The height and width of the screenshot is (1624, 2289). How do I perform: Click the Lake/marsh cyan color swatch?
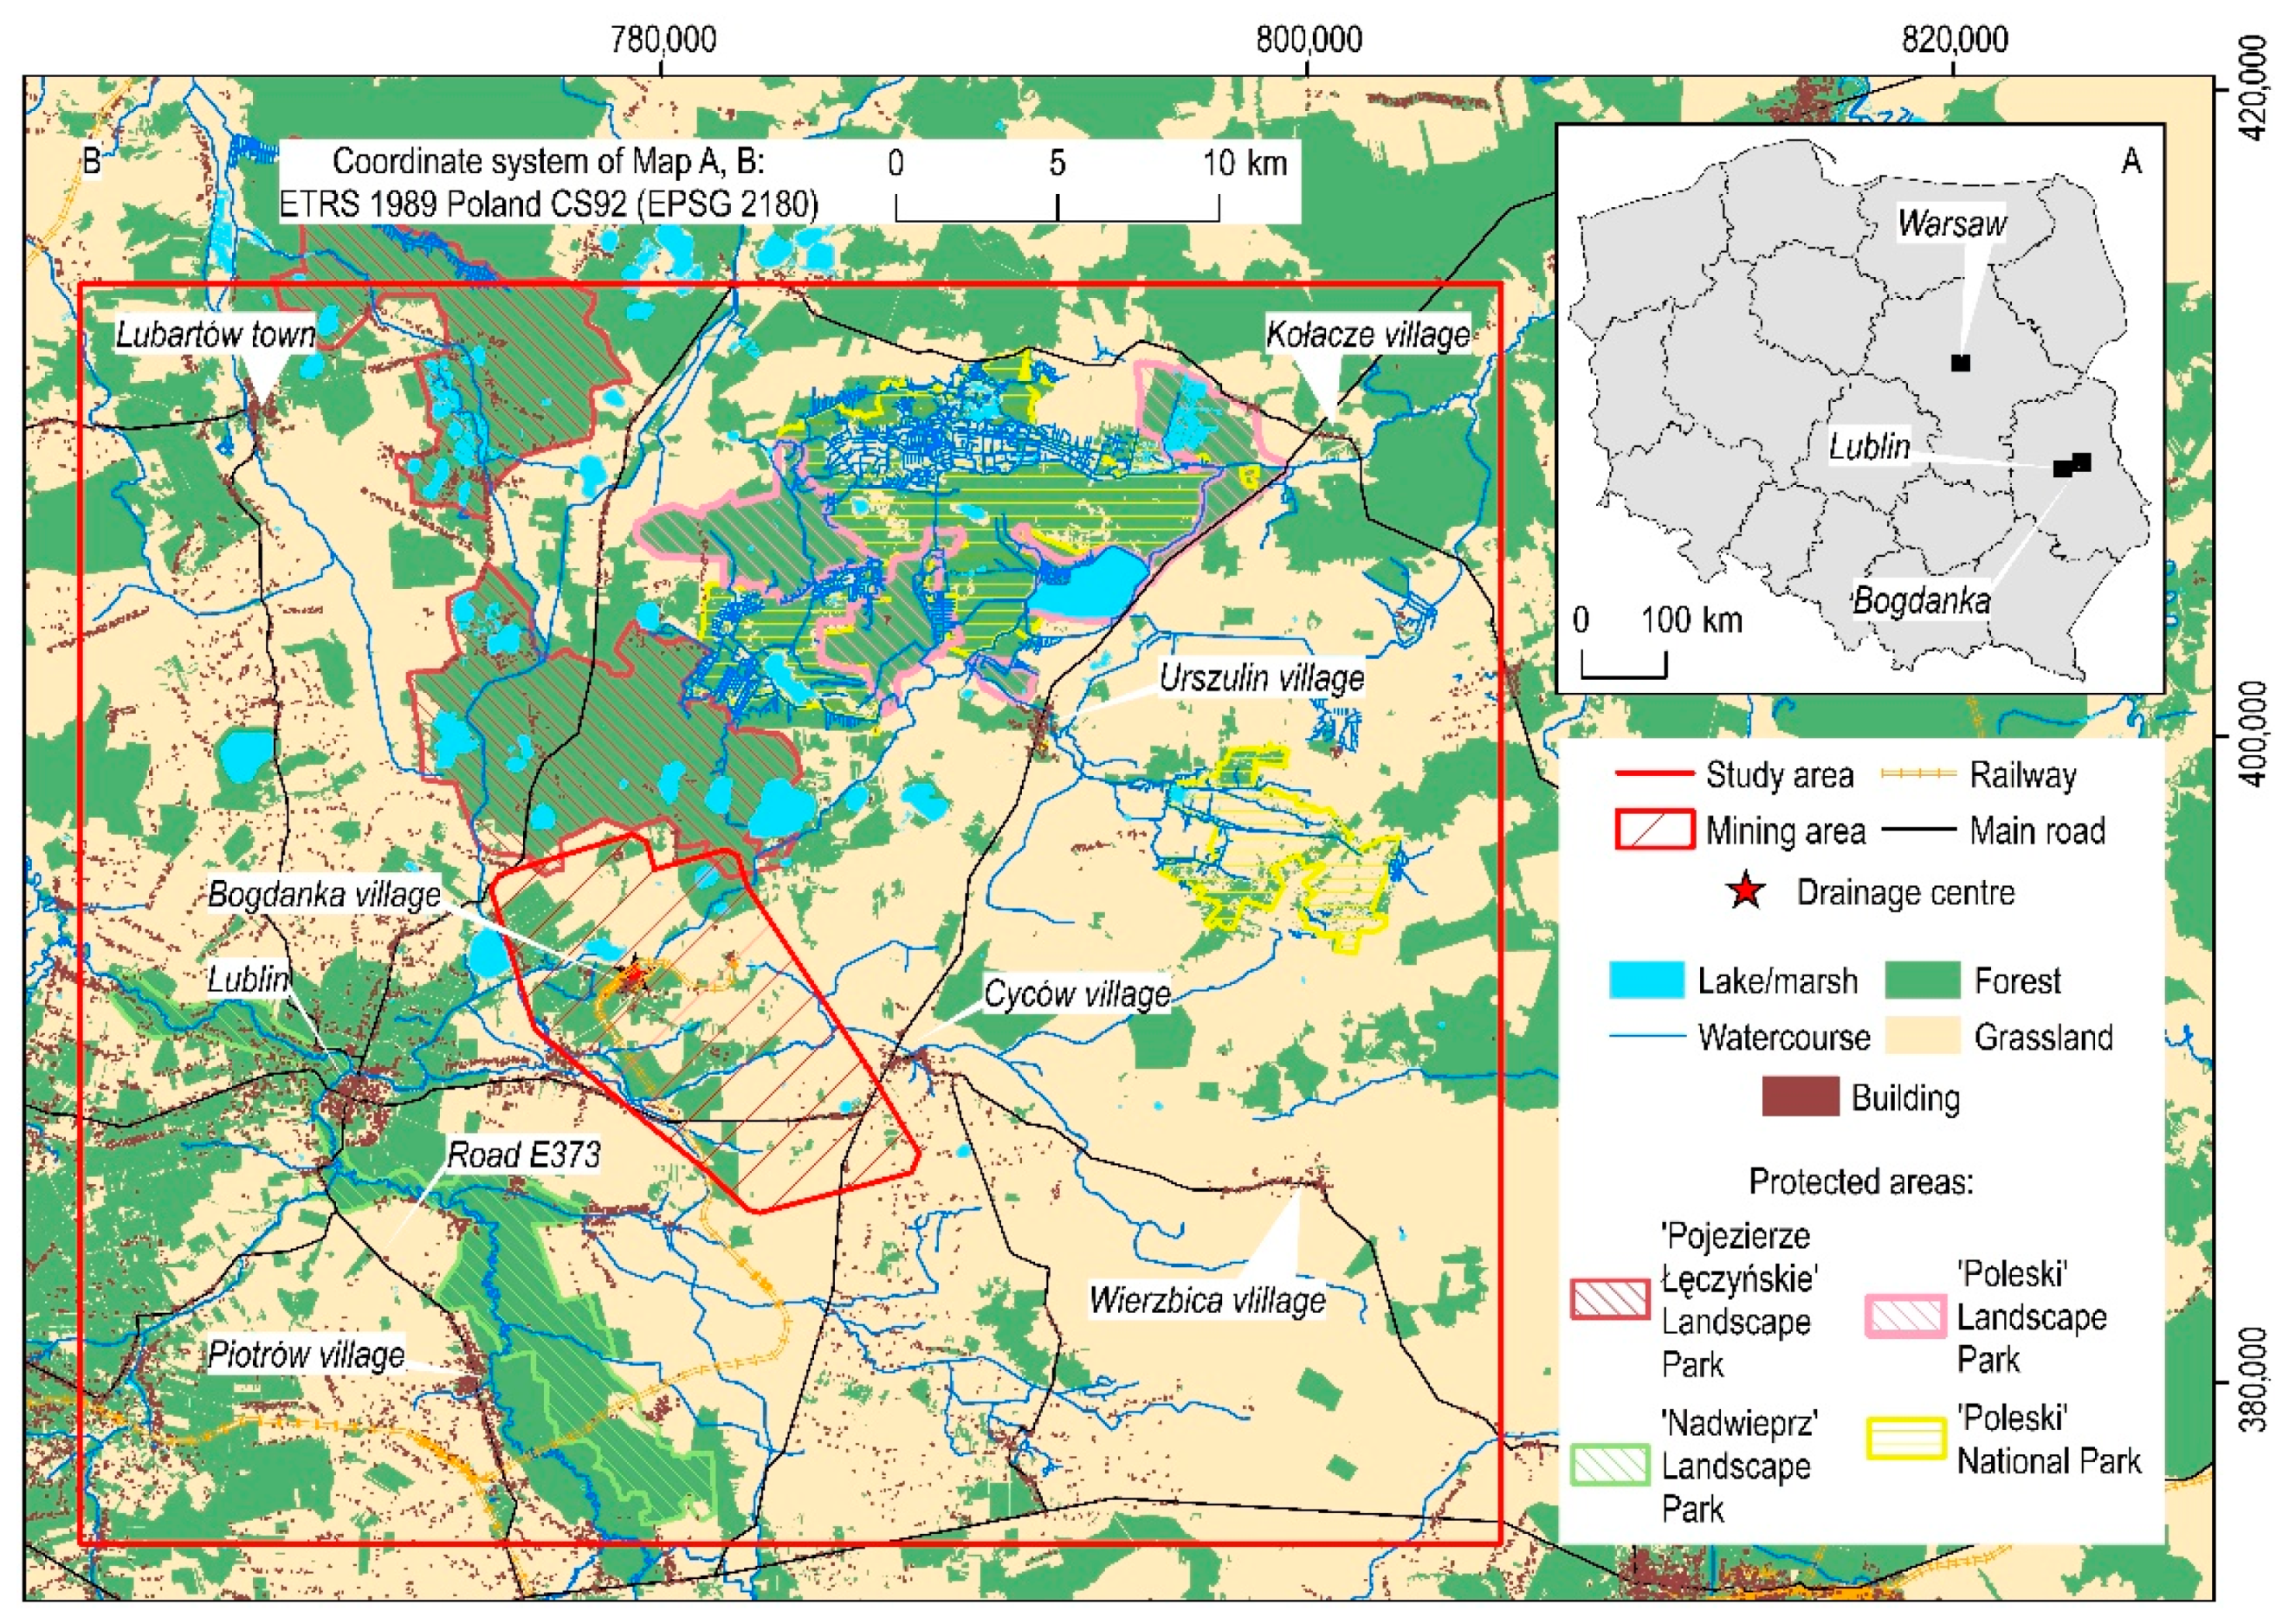click(1646, 981)
